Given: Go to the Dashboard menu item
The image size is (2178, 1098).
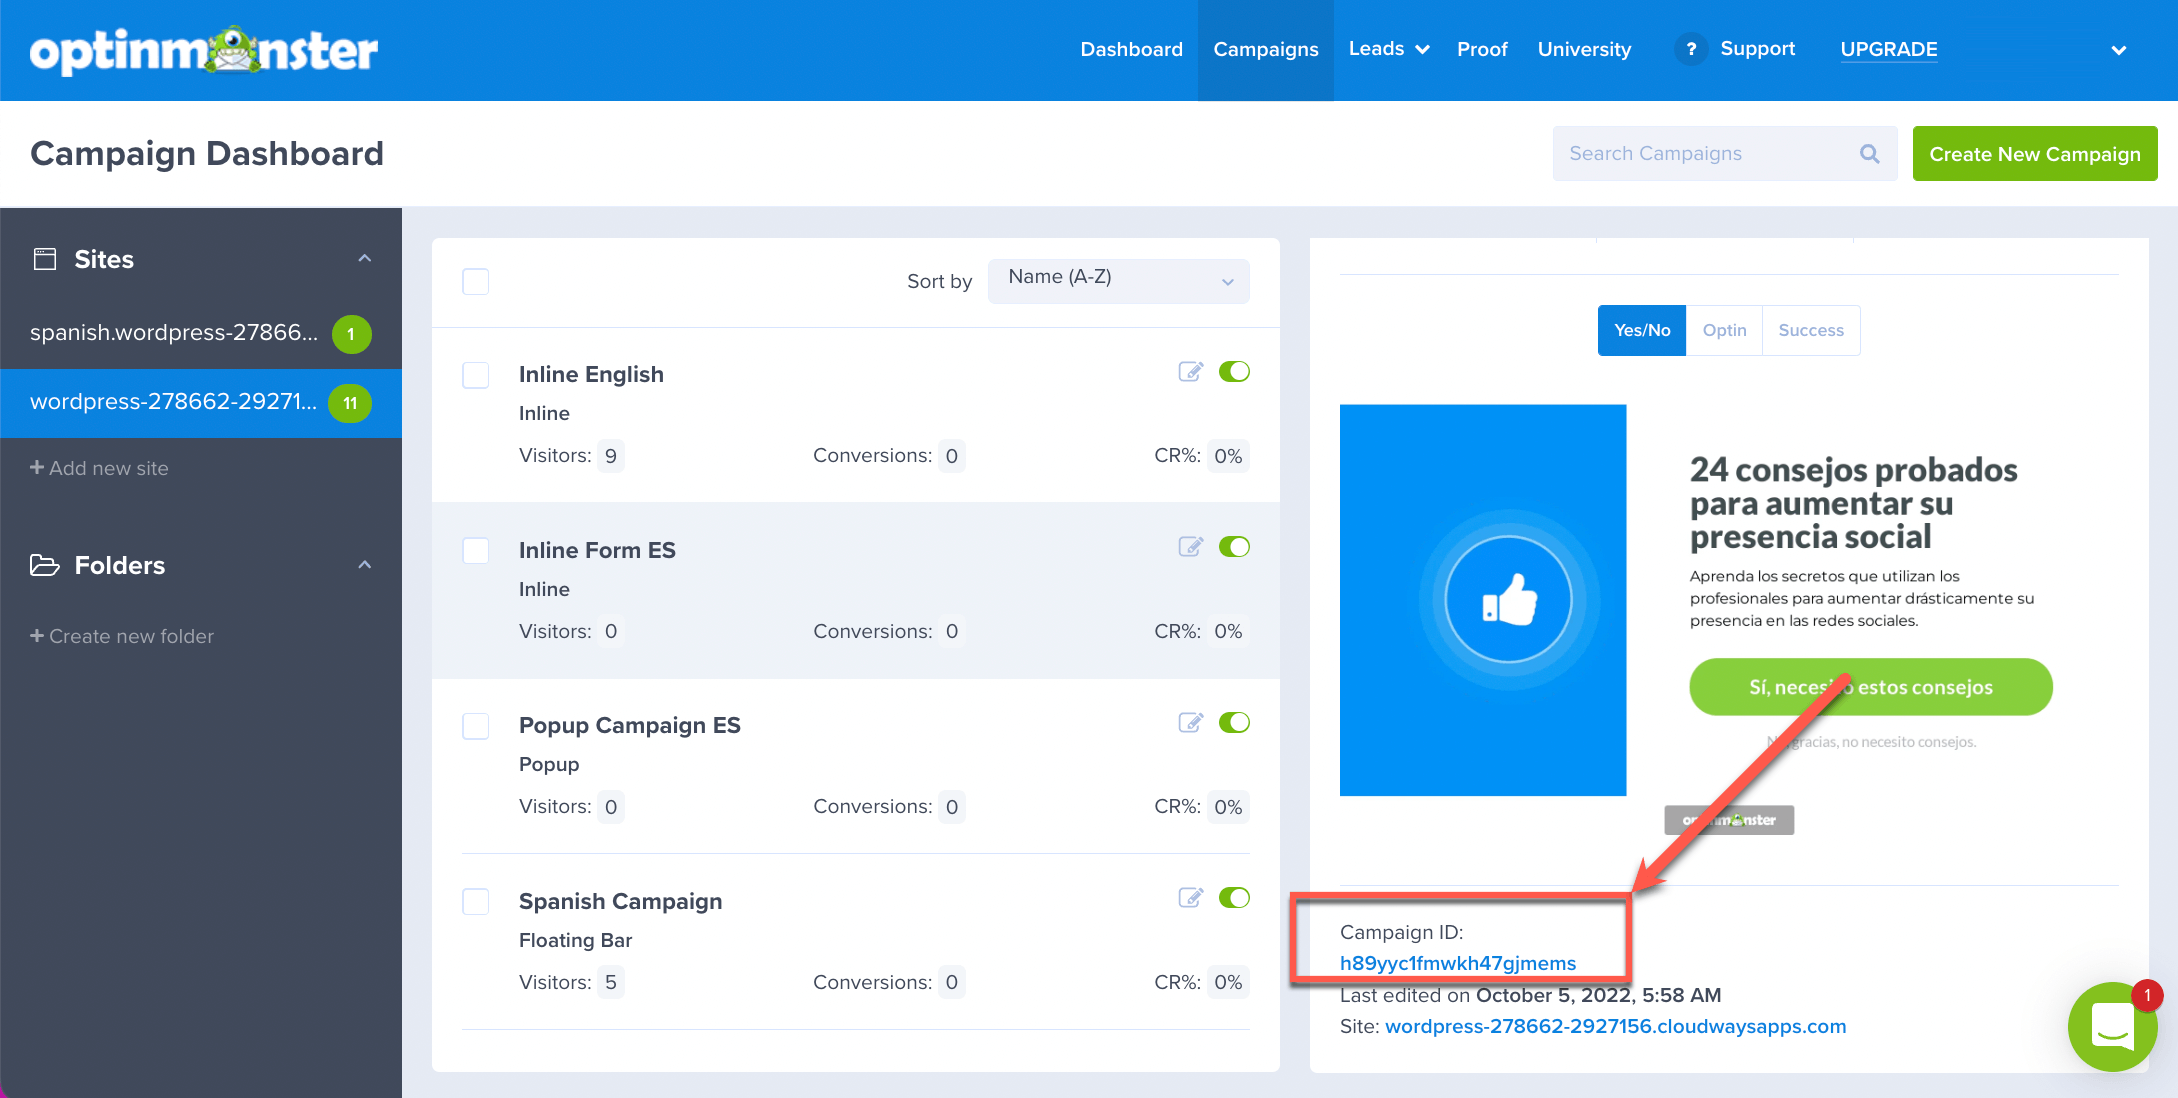Looking at the screenshot, I should click(x=1131, y=49).
